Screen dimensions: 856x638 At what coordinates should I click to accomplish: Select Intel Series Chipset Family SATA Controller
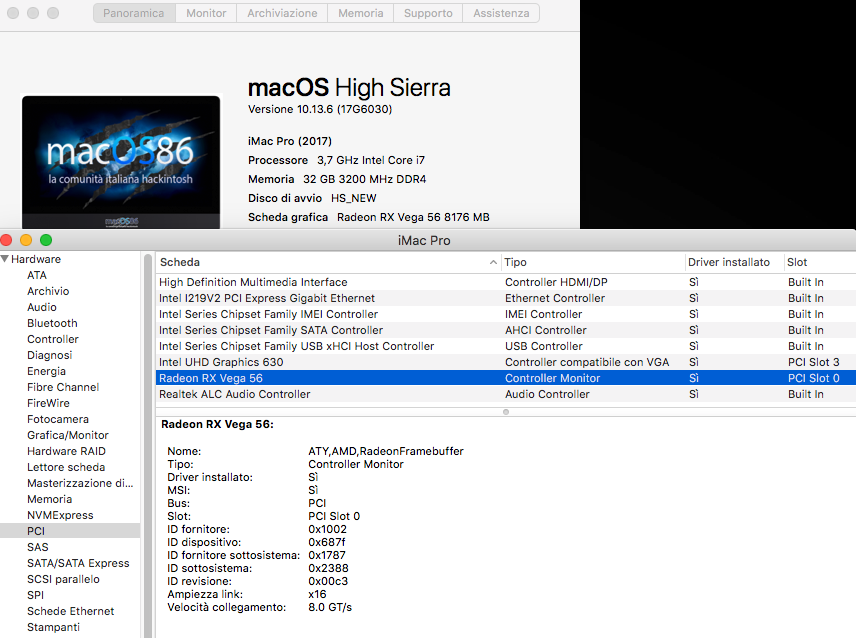point(506,330)
